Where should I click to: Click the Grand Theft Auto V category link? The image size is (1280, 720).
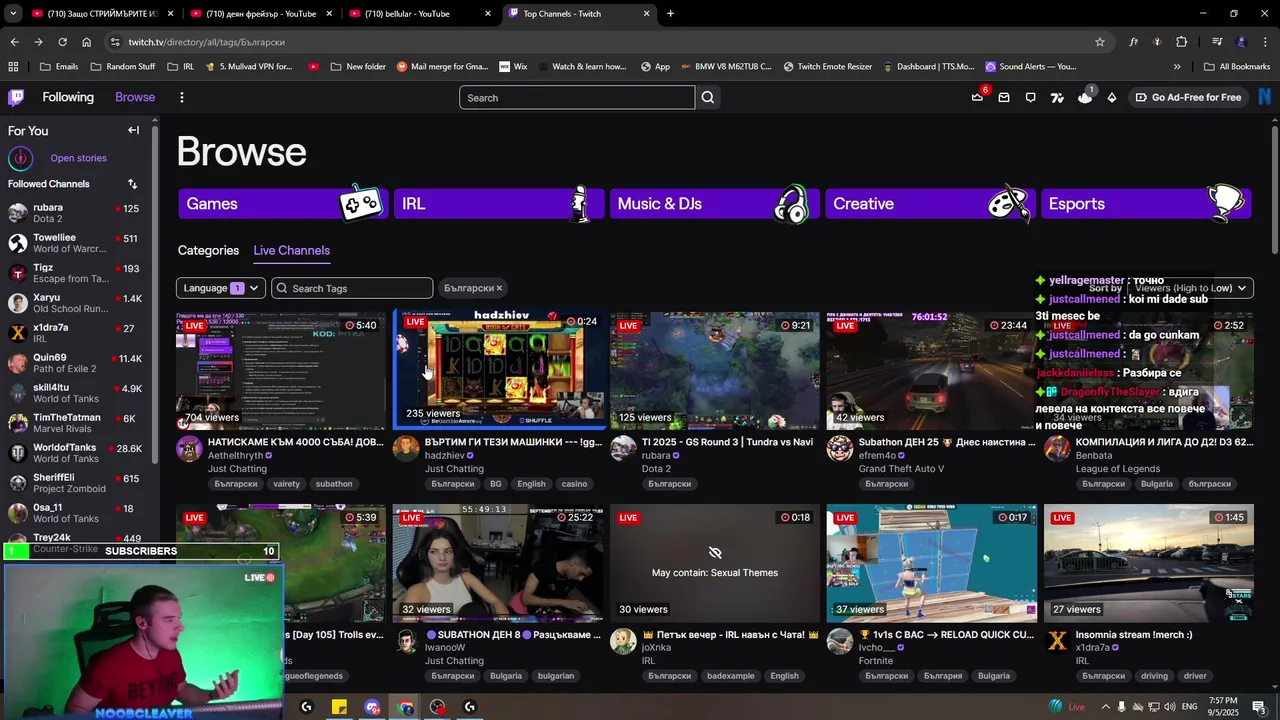901,469
